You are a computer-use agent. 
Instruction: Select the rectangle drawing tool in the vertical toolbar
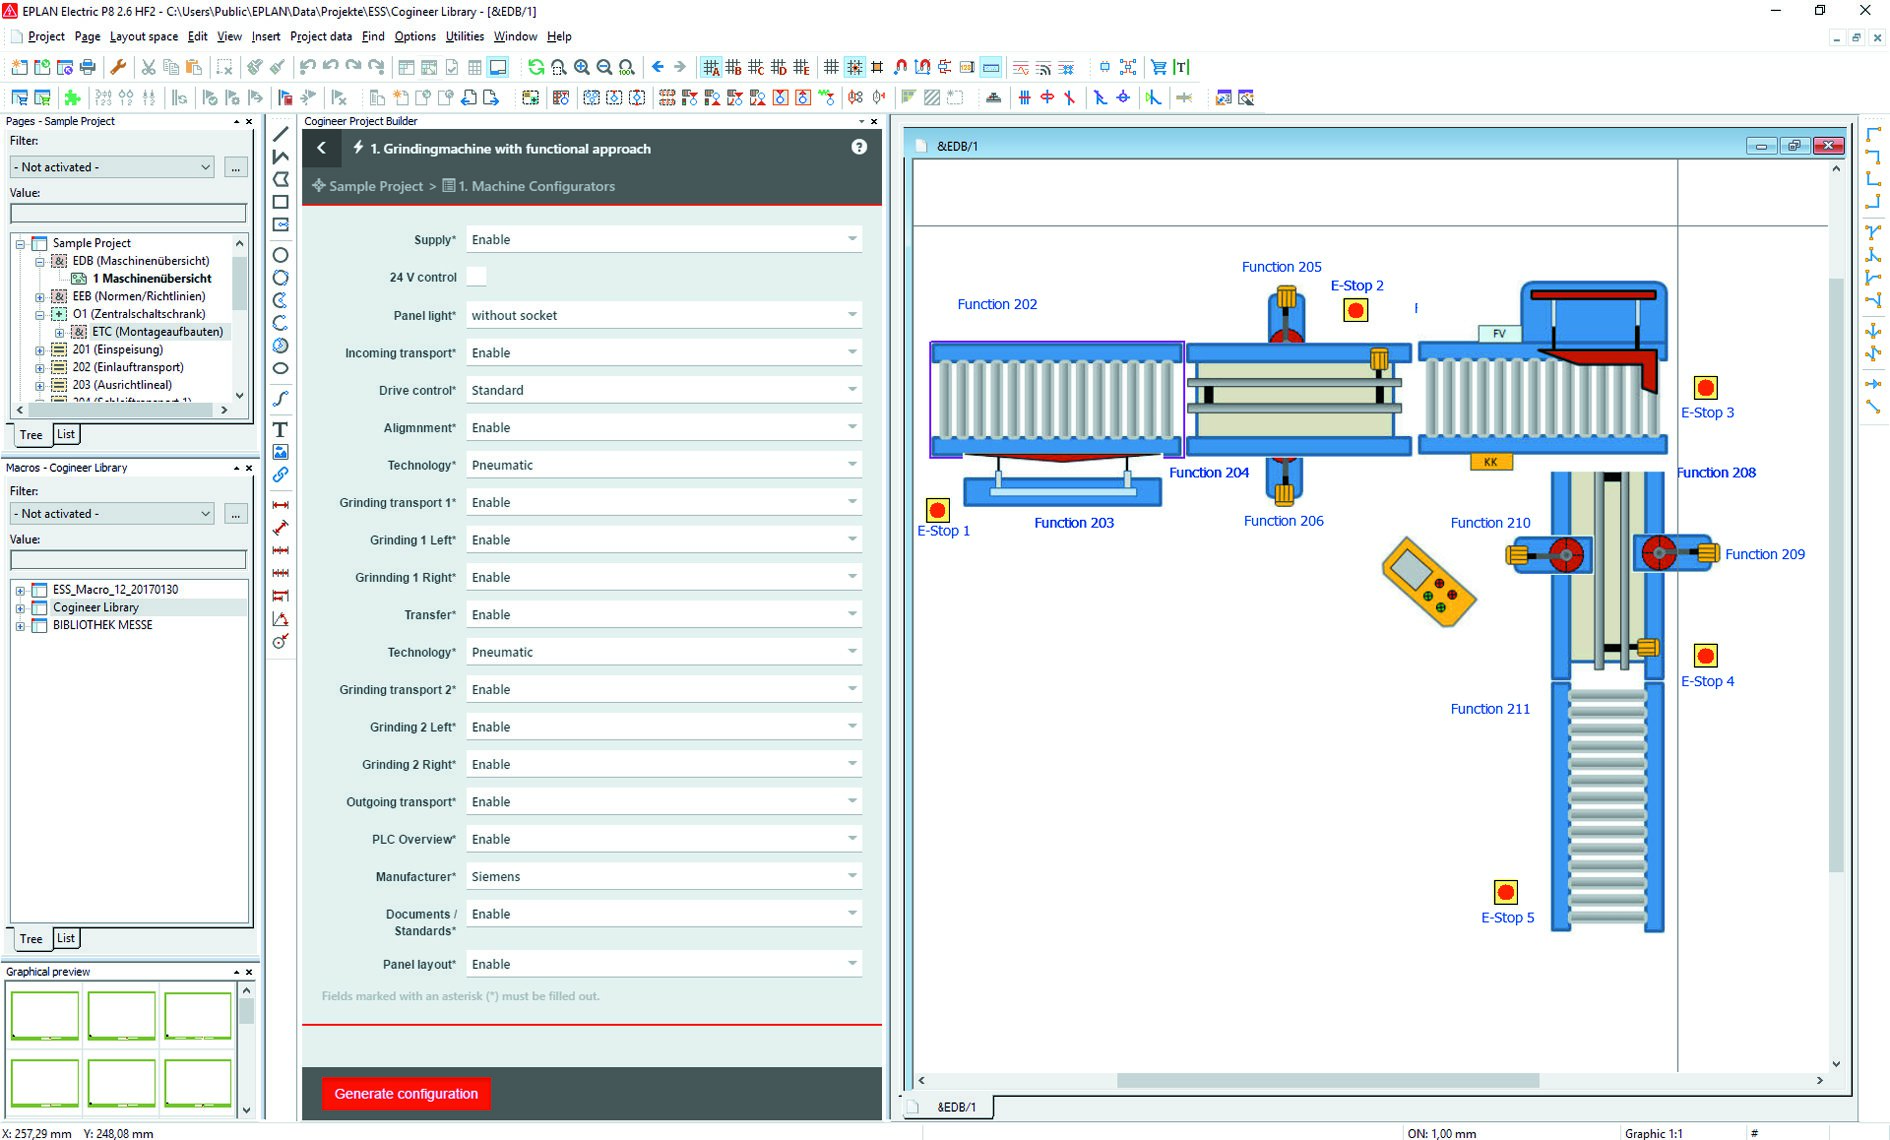[x=281, y=200]
